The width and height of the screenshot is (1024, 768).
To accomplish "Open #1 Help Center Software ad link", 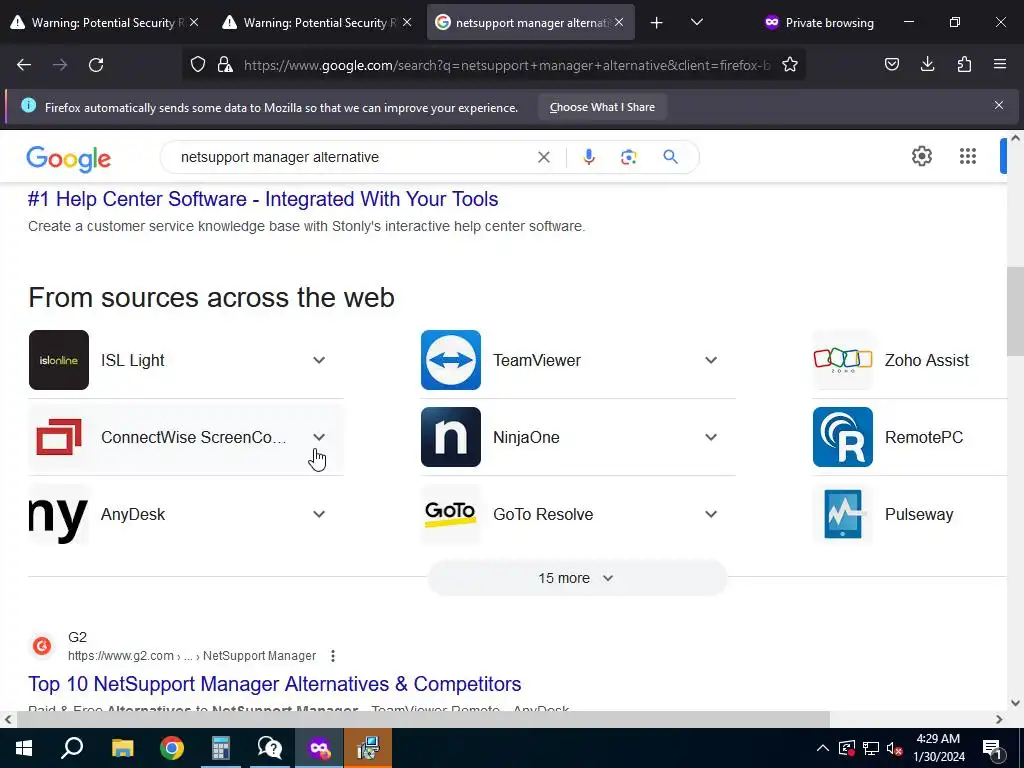I will coord(263,199).
